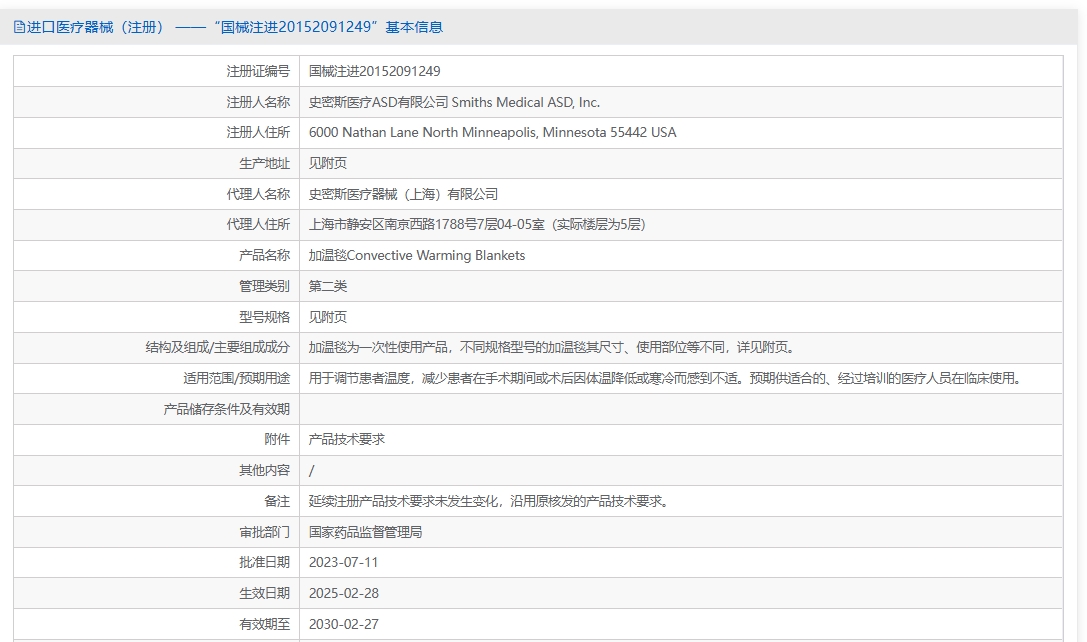Image resolution: width=1087 pixels, height=642 pixels.
Task: Click the label 注册人住所
Action: (258, 132)
